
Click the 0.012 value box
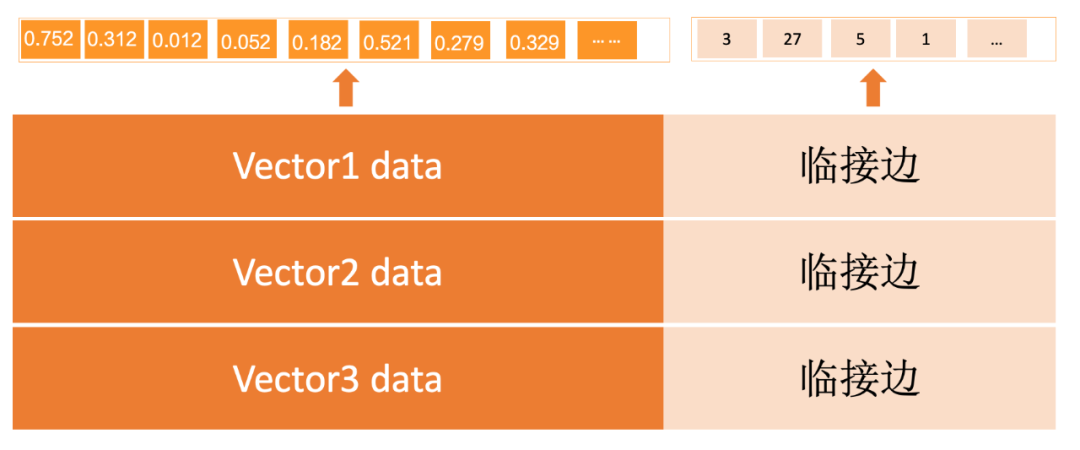point(178,39)
